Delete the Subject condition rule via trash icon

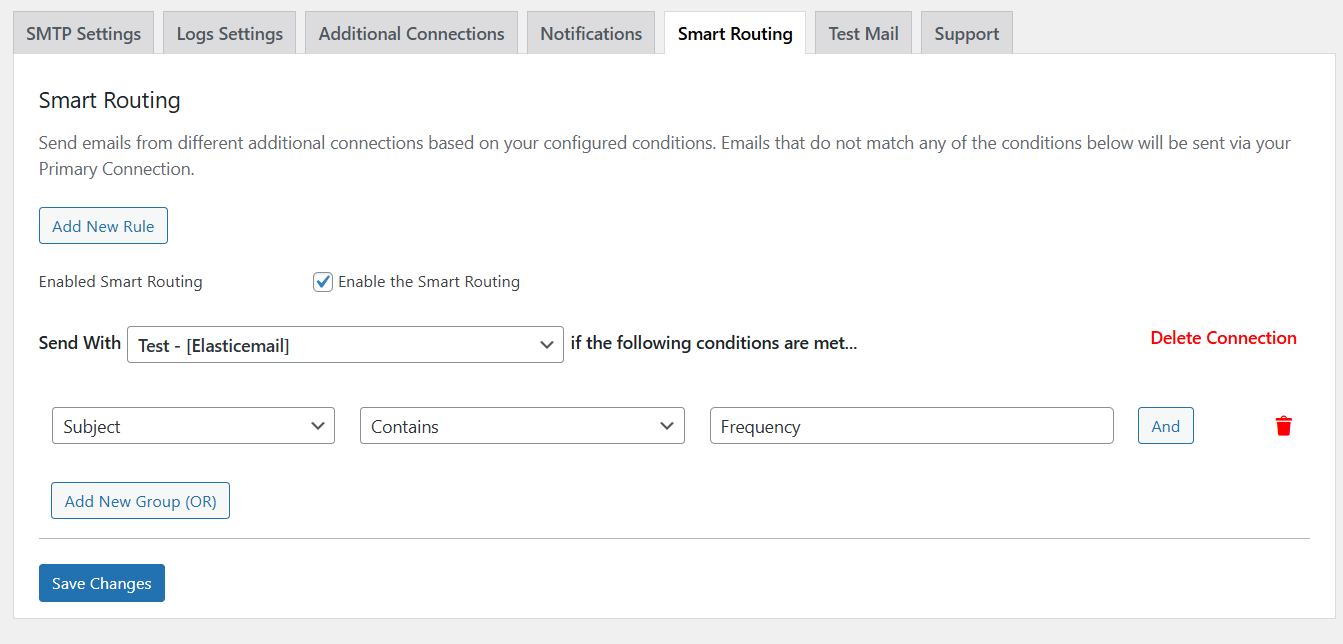(x=1284, y=425)
